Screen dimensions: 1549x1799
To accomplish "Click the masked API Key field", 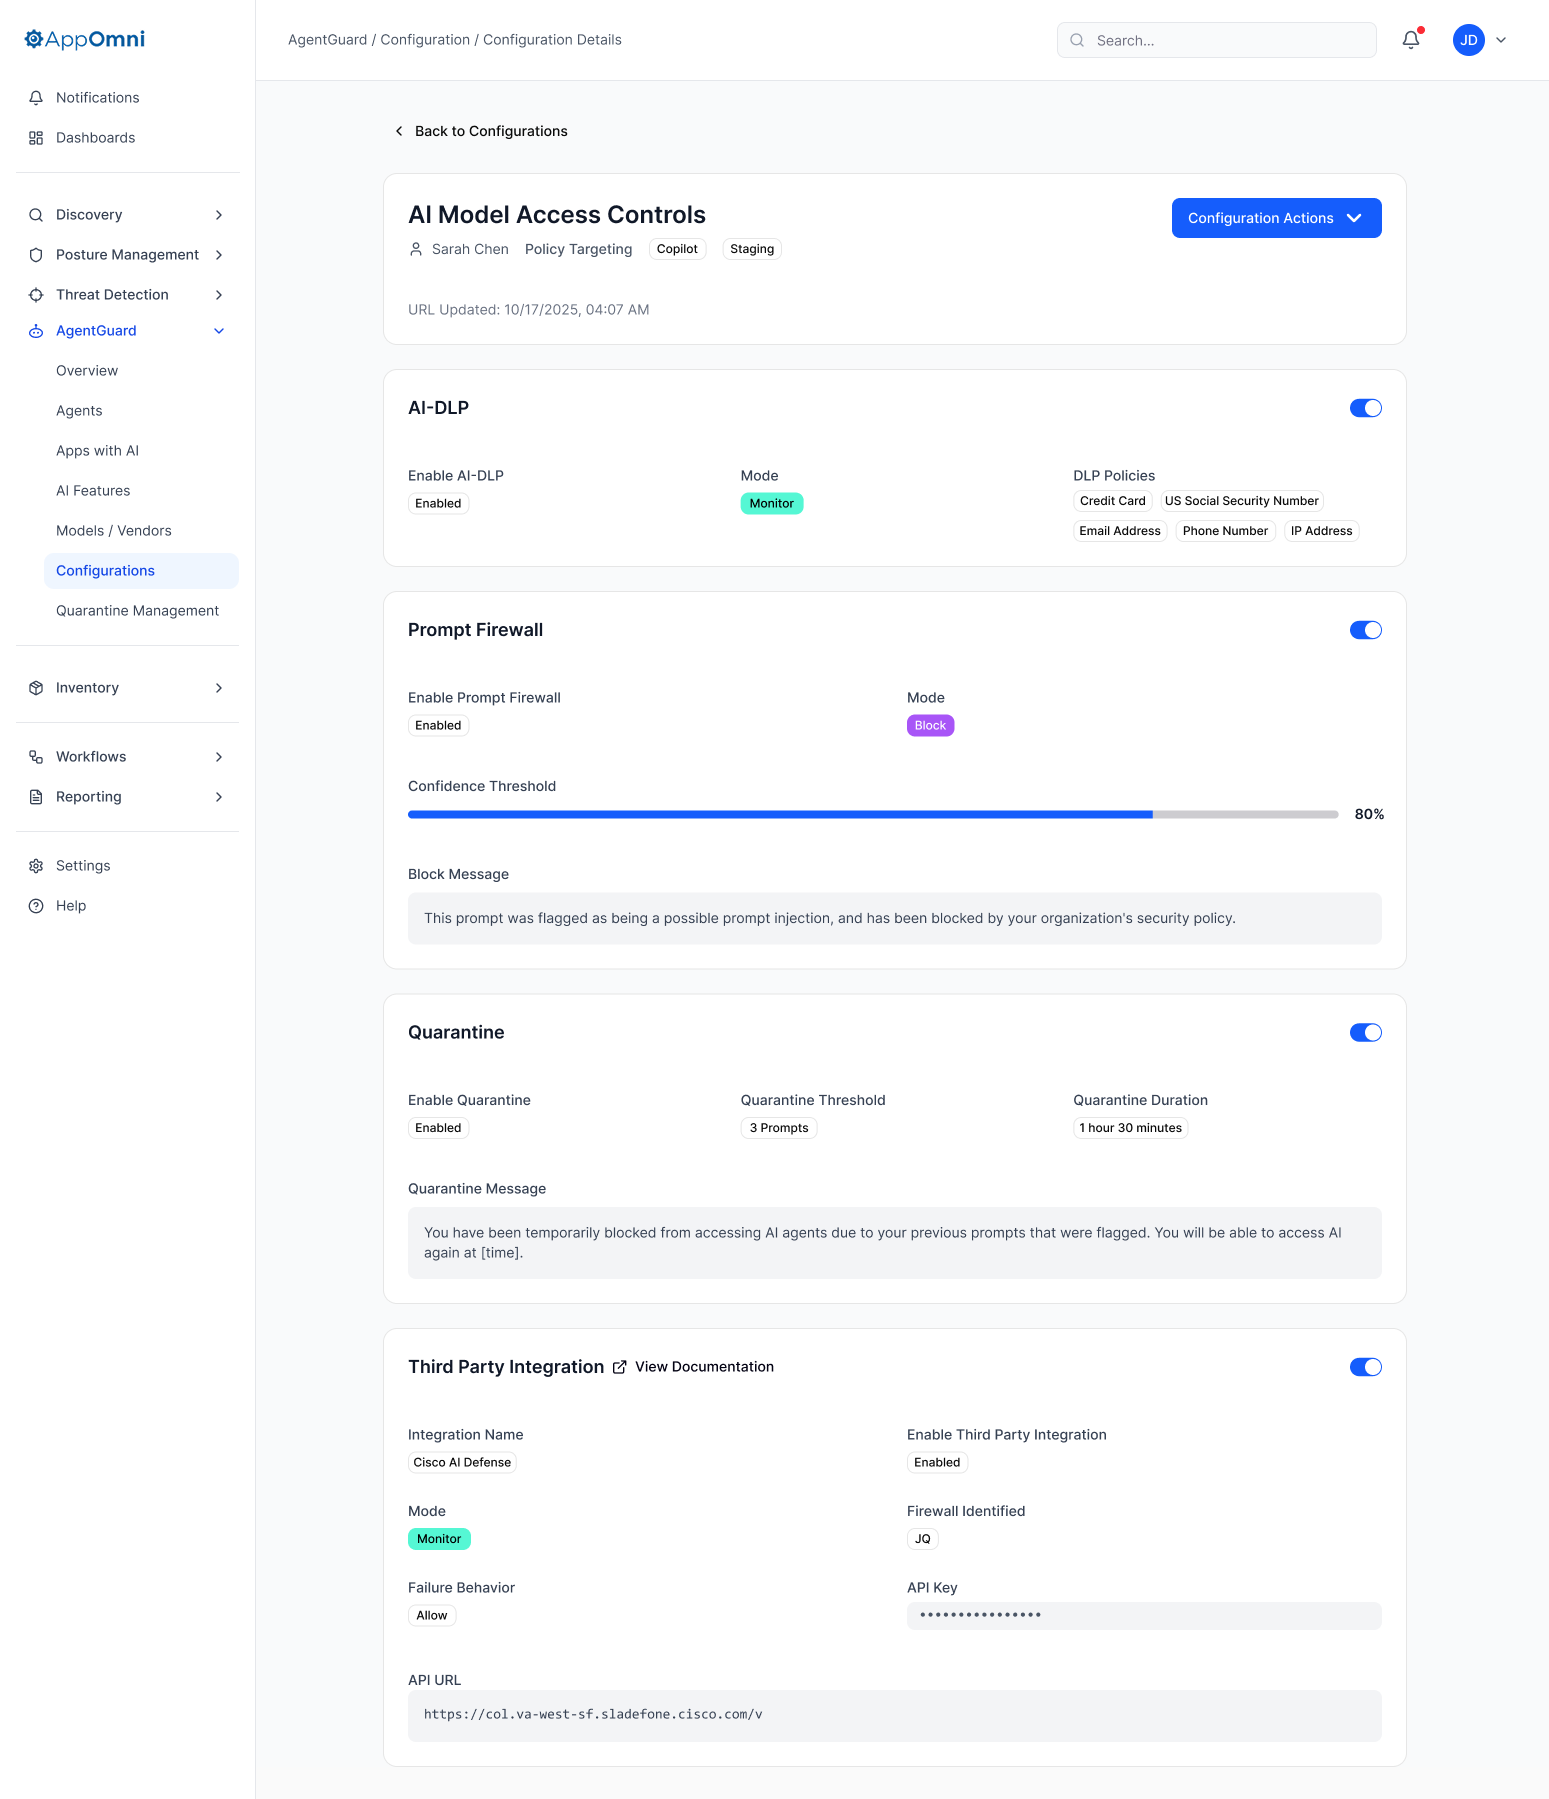I will click(x=1144, y=1615).
